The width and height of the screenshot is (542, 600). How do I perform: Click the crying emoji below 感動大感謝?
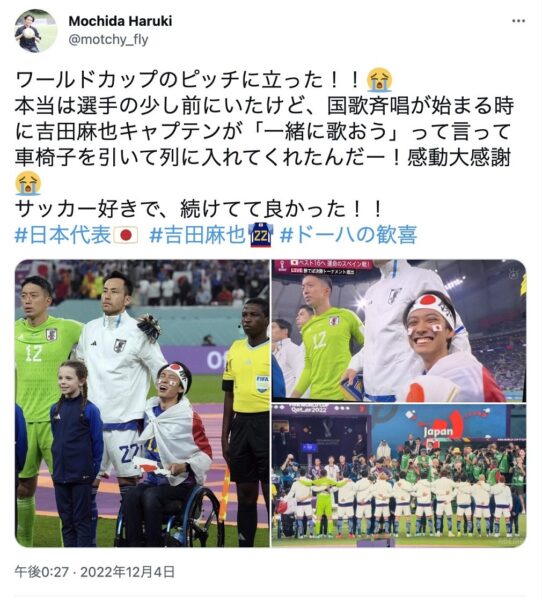pyautogui.click(x=28, y=184)
